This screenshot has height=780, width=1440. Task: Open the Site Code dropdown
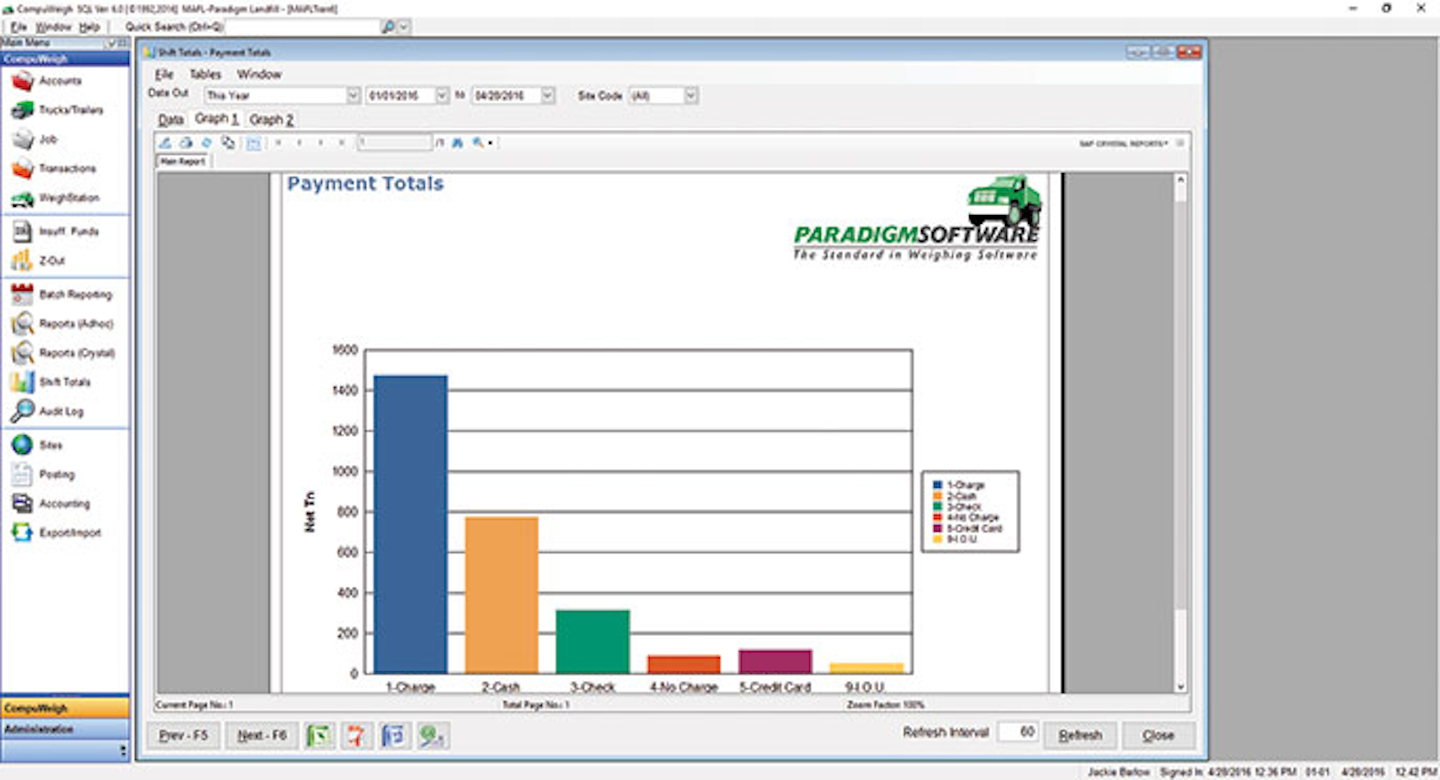tap(691, 96)
